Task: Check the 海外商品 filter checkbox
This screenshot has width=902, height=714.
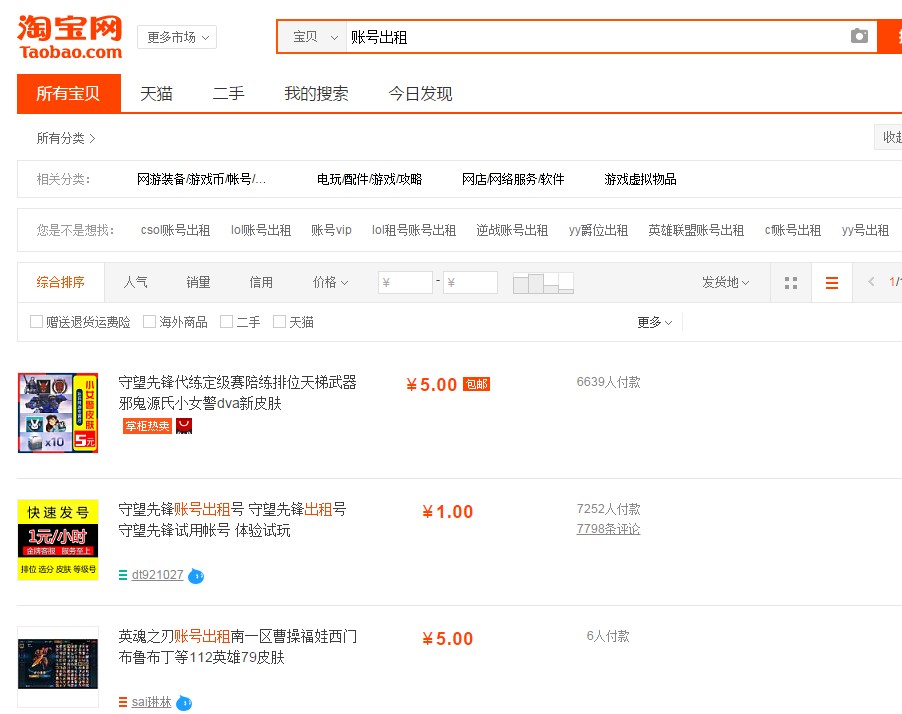Action: click(150, 322)
